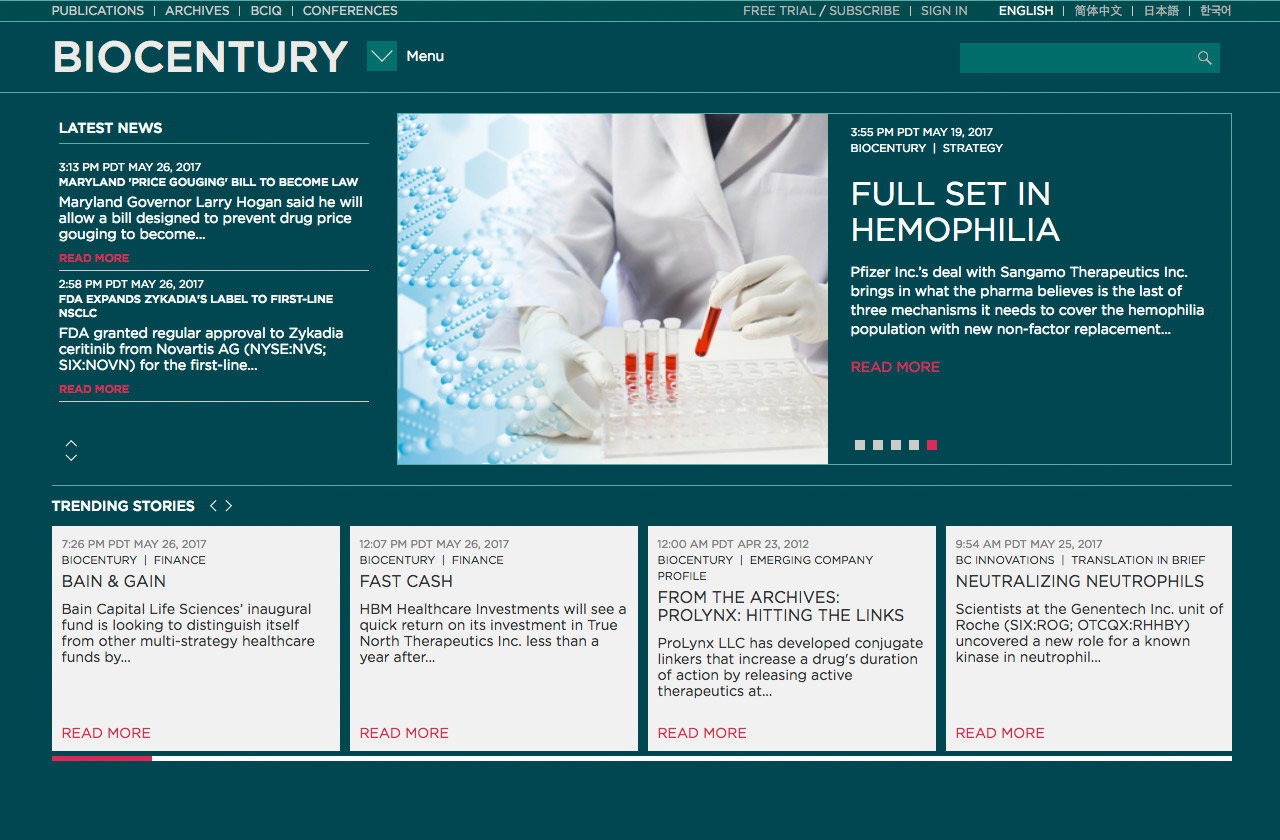Select the first carousel slide indicator

(860, 445)
